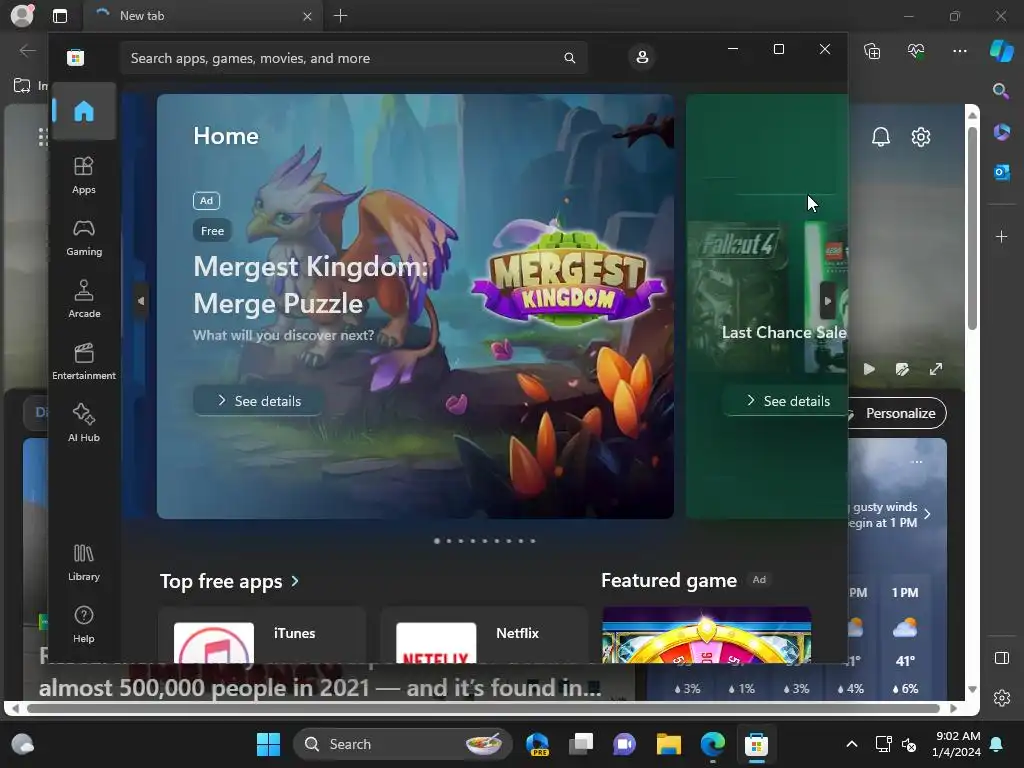
Task: Click the taskbar Search box
Action: 402,744
